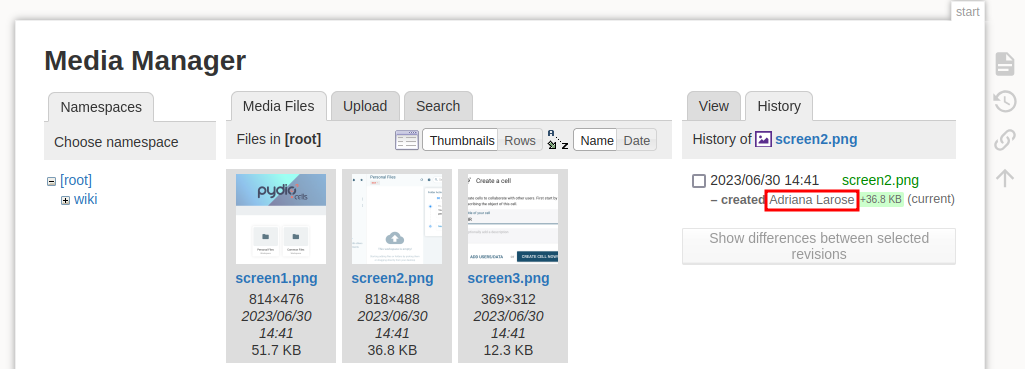The image size is (1025, 369).
Task: Open the Search tab
Action: point(438,106)
